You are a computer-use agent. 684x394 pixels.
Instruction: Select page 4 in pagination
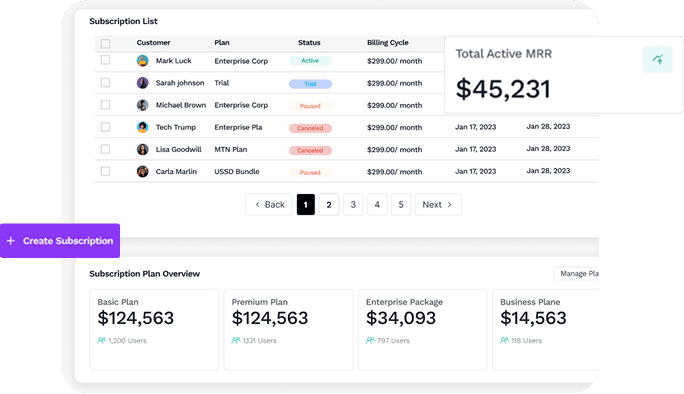click(x=377, y=205)
